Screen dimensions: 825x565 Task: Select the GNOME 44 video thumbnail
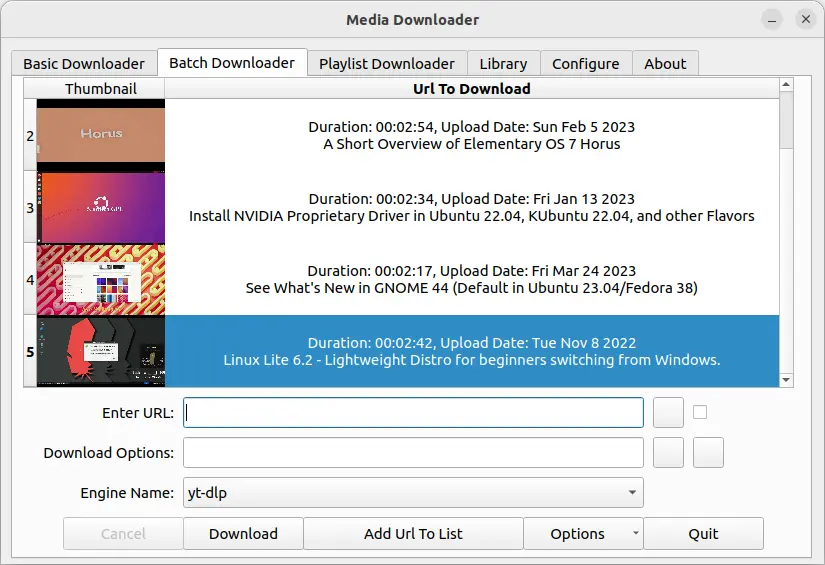pyautogui.click(x=101, y=279)
